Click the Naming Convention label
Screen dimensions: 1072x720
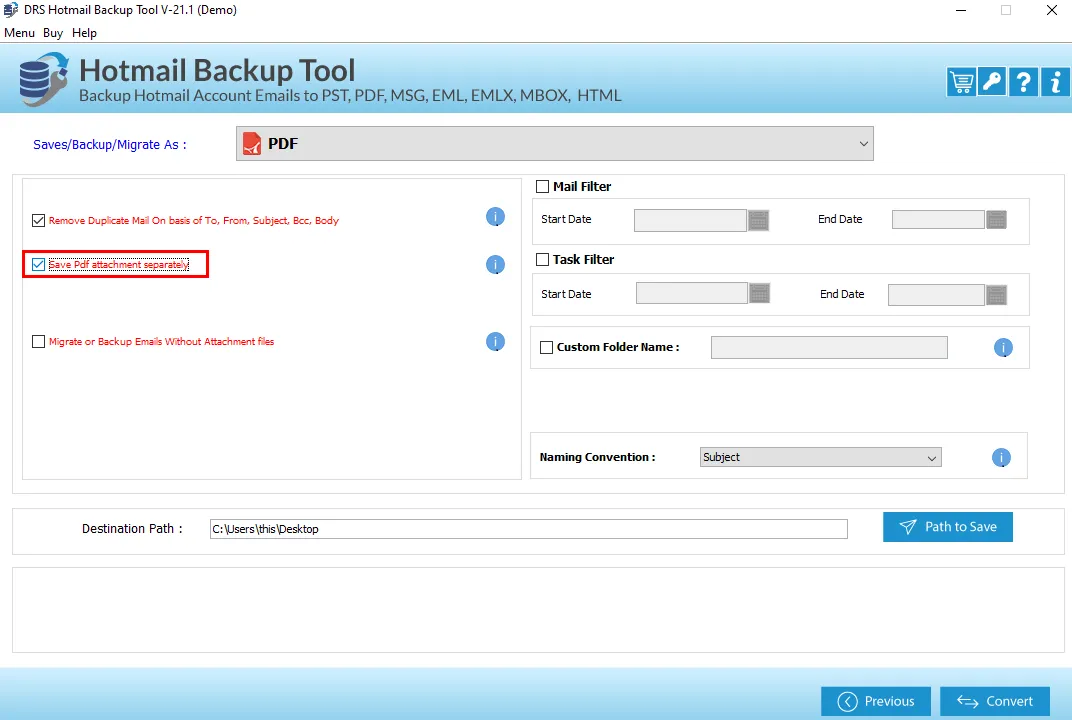tap(598, 457)
